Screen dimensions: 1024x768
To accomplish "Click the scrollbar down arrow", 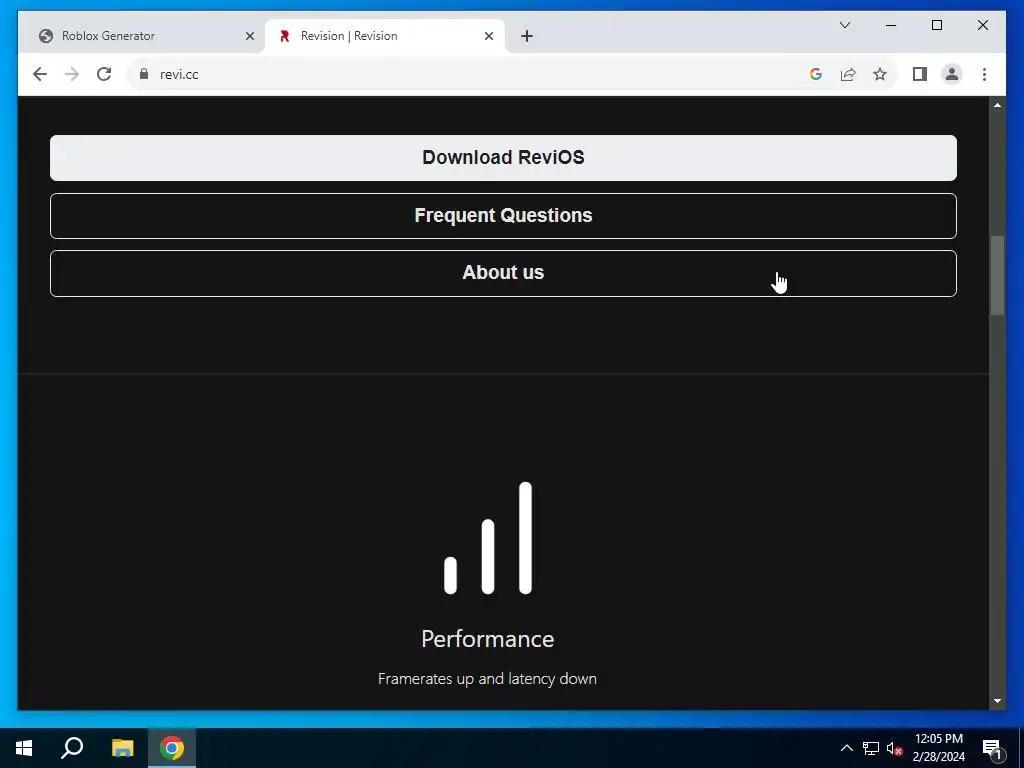I will pos(997,701).
